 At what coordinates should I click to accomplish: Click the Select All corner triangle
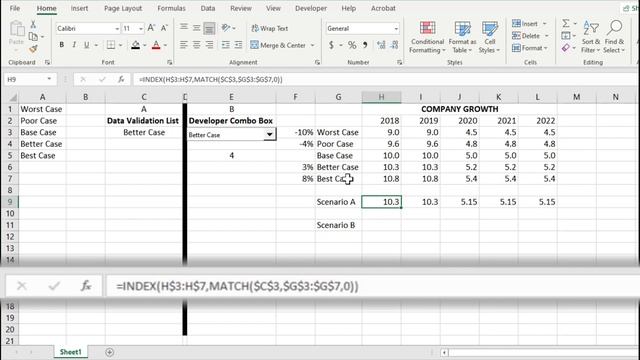tap(13, 97)
